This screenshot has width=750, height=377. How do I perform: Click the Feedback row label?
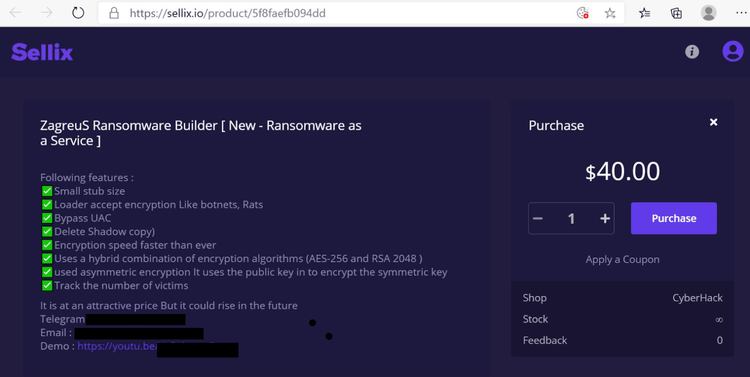tap(545, 340)
